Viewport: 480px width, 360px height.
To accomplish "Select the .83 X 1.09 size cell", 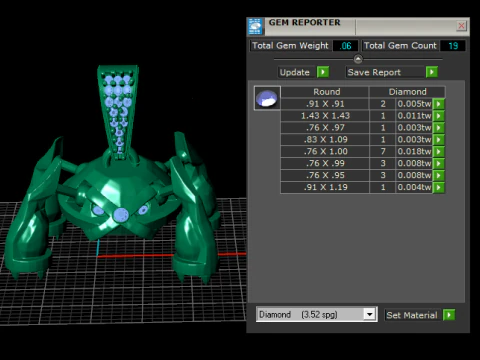I will pyautogui.click(x=325, y=140).
